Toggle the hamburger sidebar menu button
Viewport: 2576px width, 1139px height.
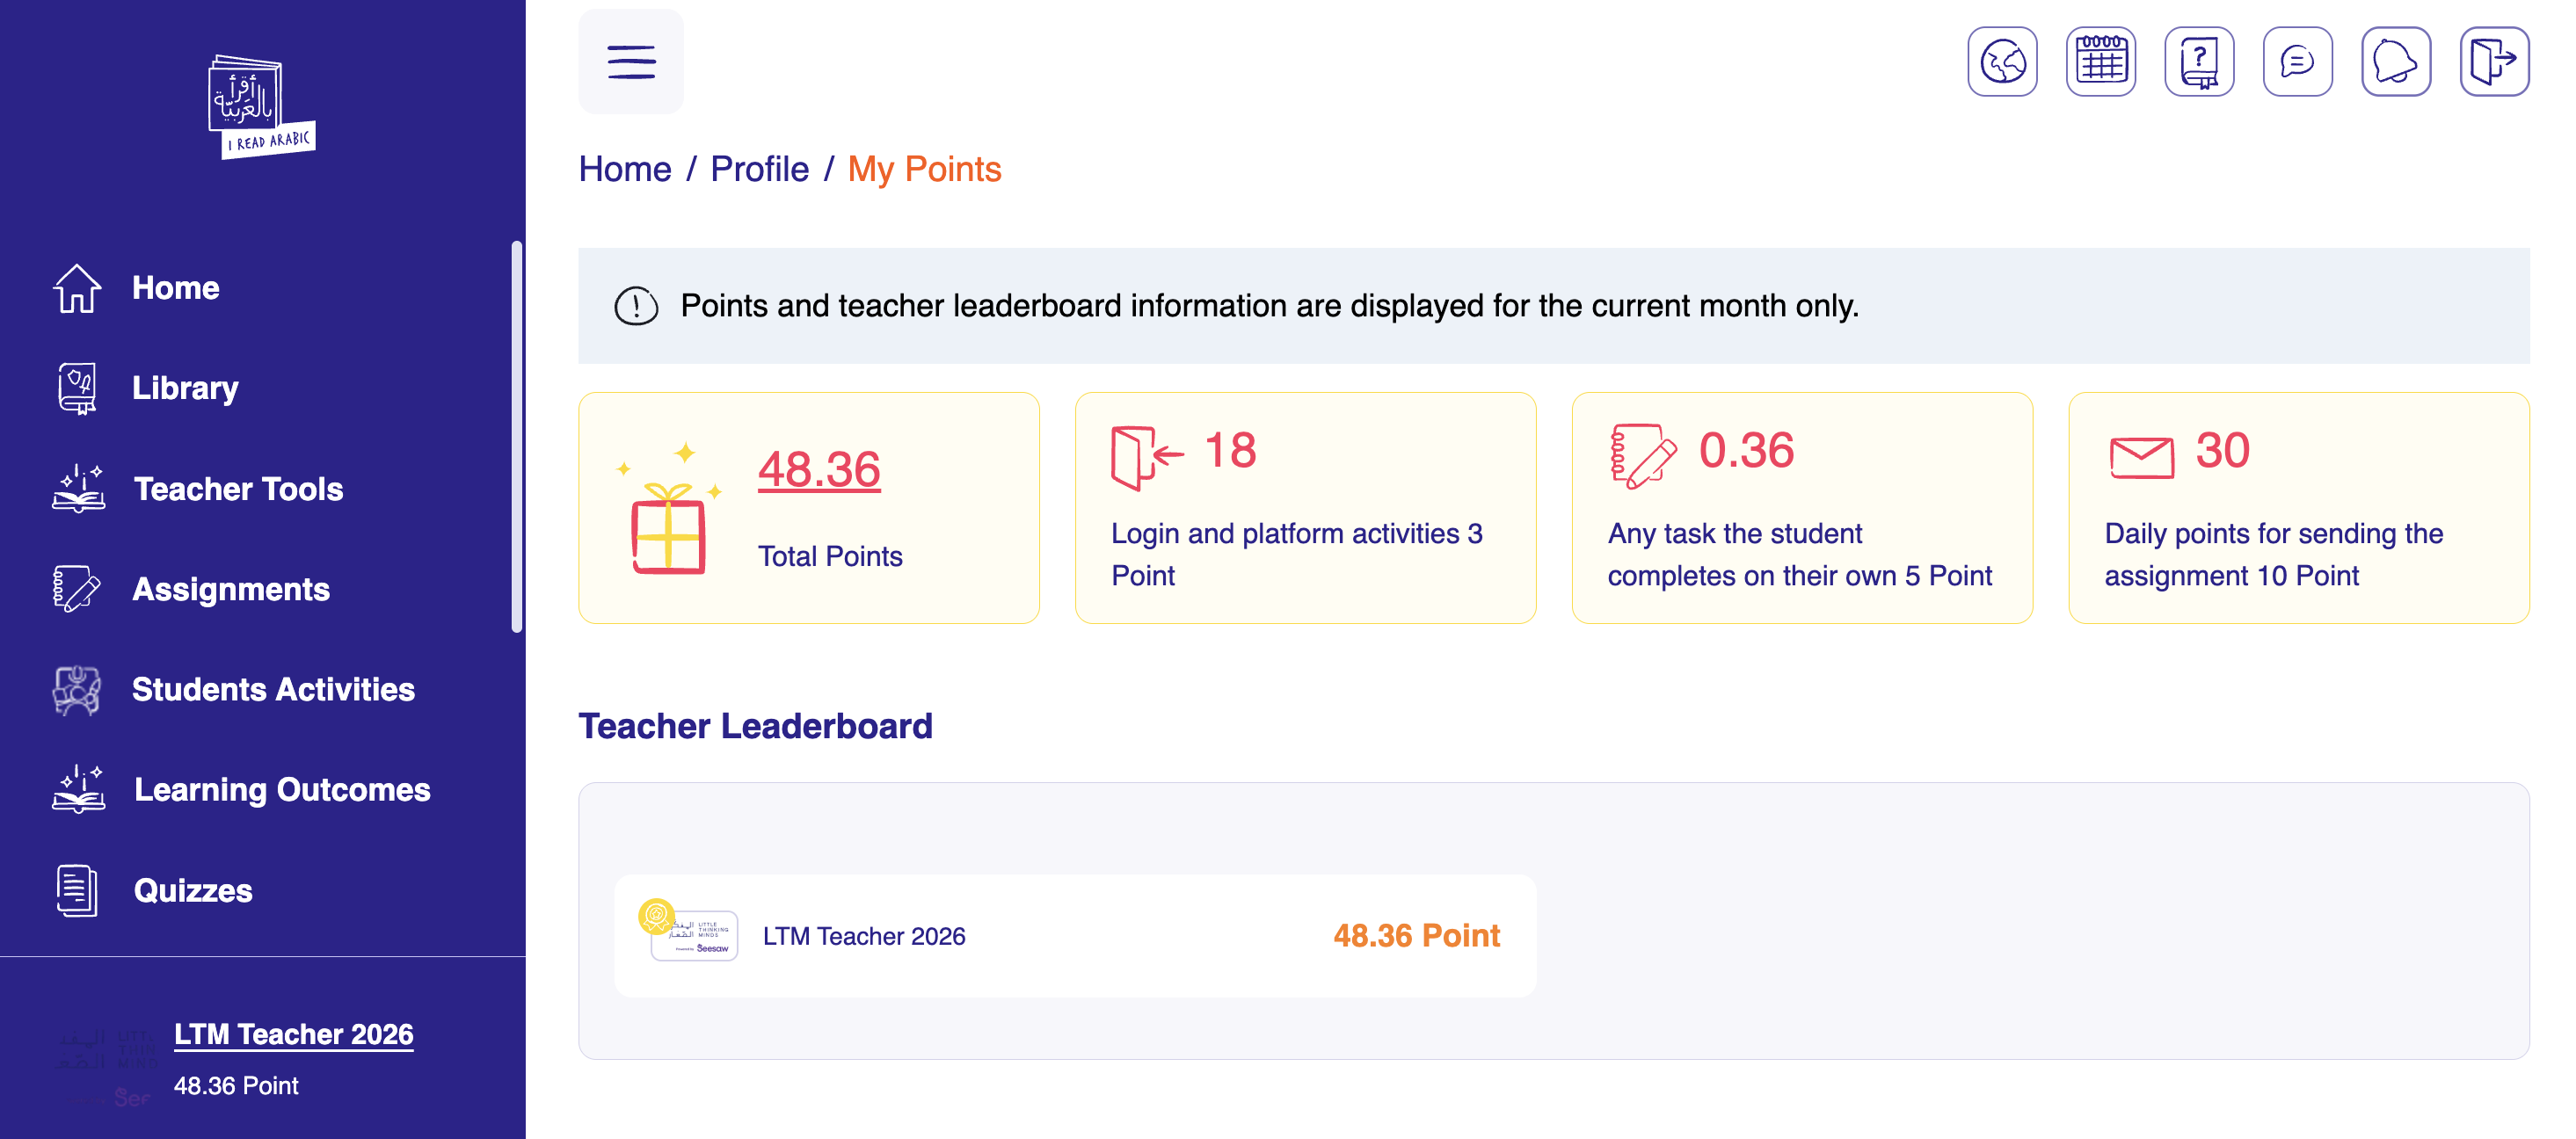click(x=631, y=62)
